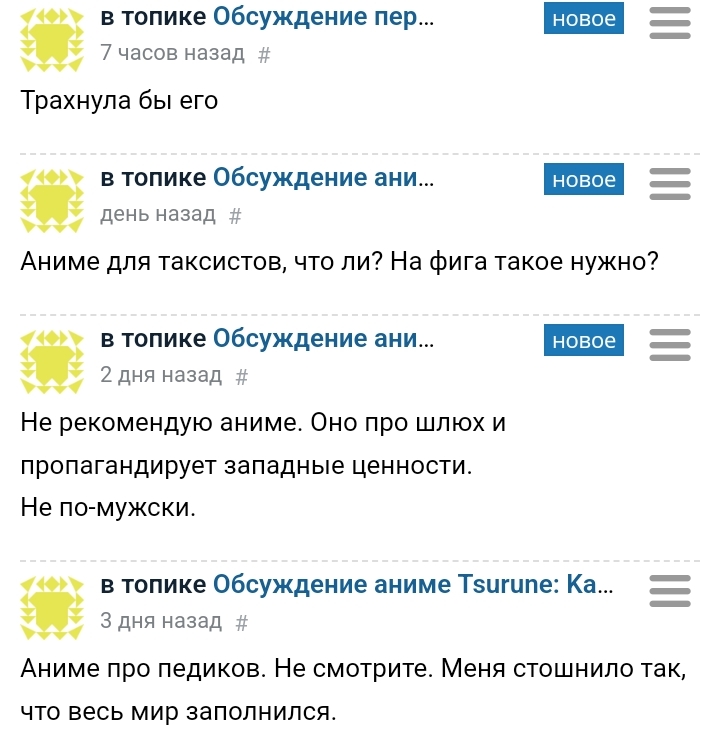Open hamburger menu on Tsurune comment

(670, 590)
